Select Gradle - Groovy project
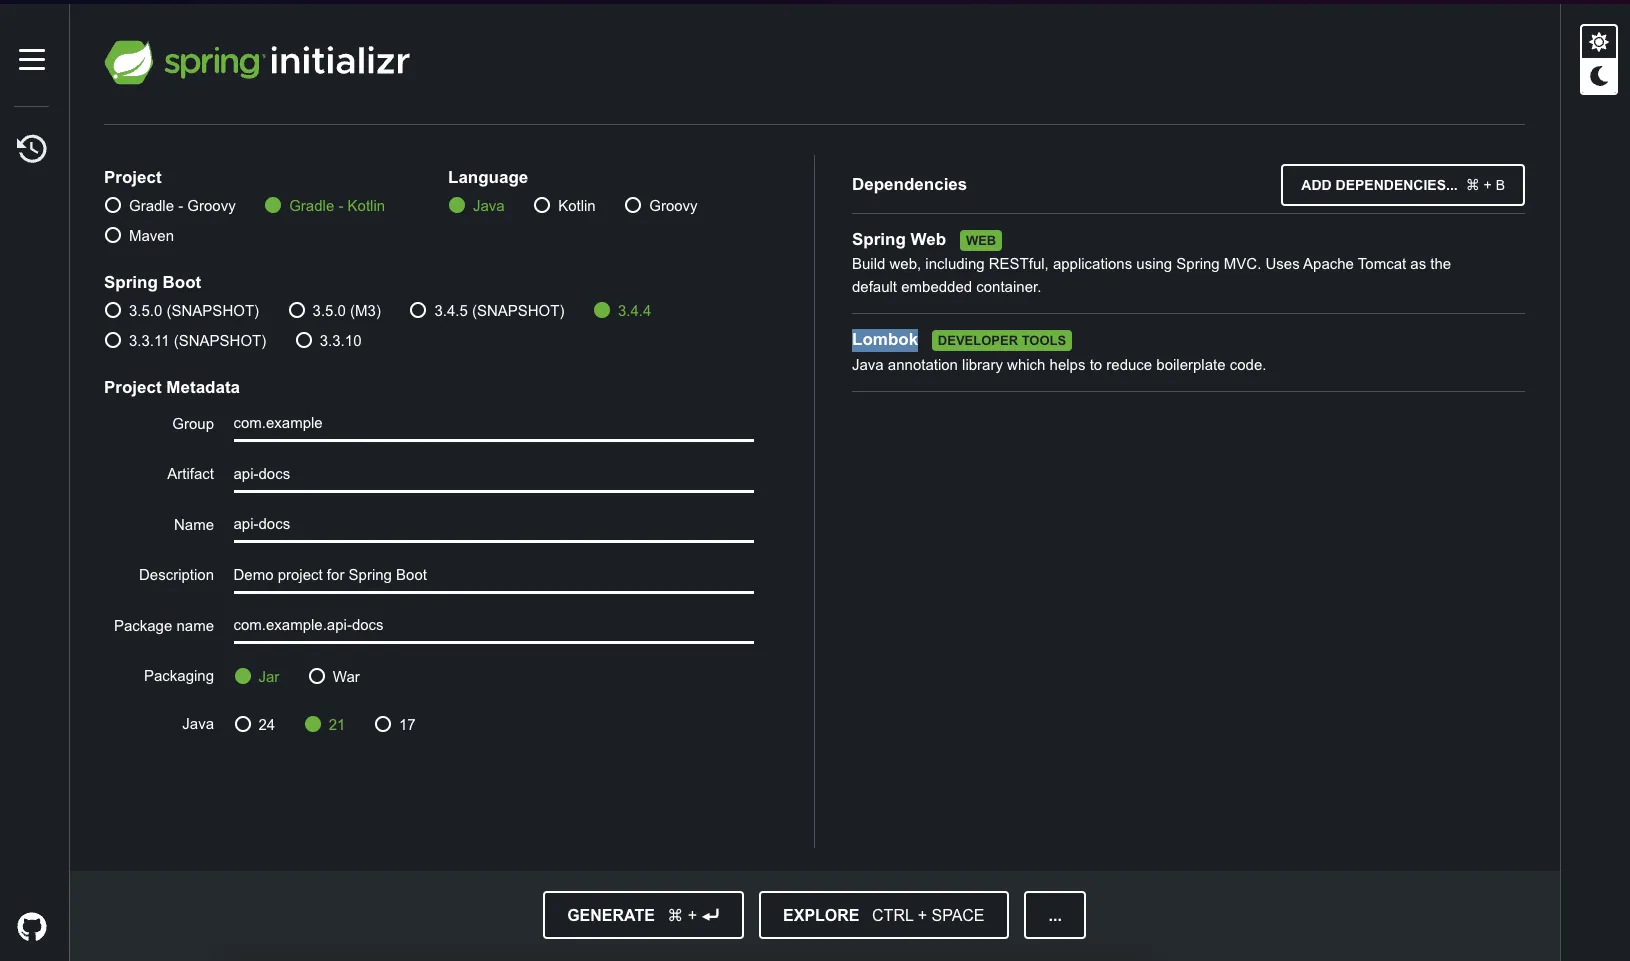 (x=170, y=206)
